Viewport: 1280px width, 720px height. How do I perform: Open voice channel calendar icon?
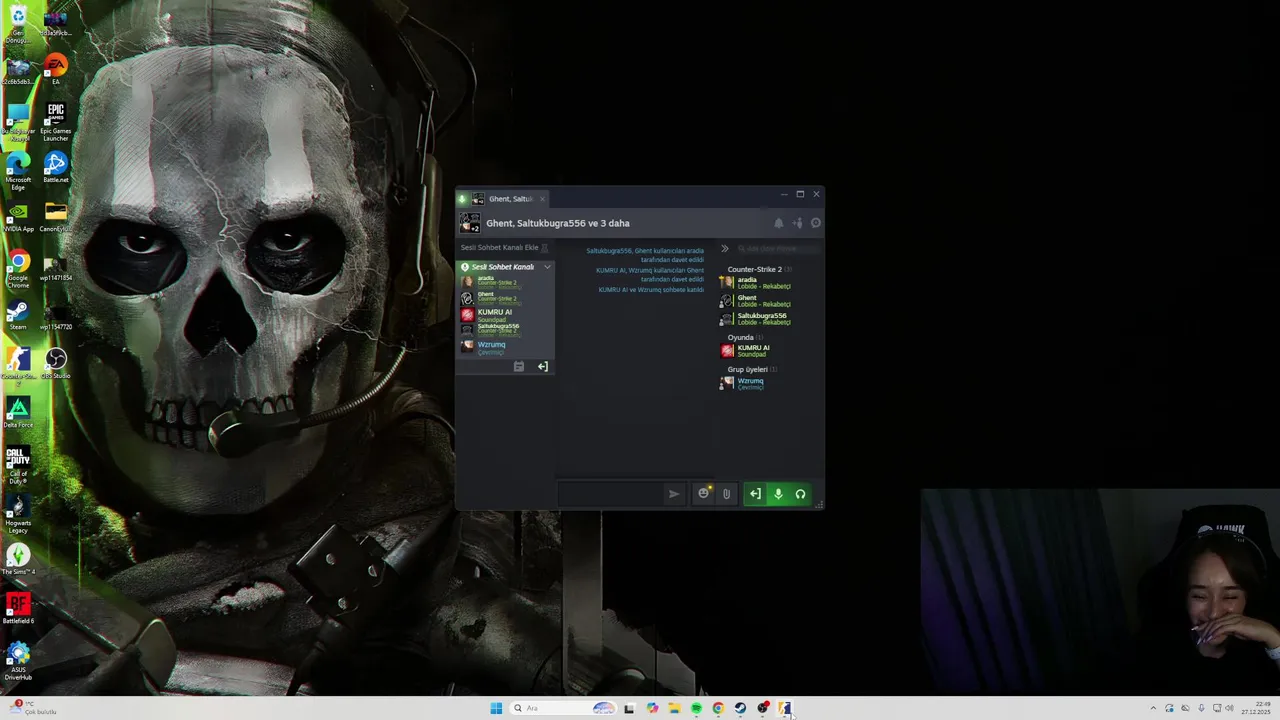[519, 366]
